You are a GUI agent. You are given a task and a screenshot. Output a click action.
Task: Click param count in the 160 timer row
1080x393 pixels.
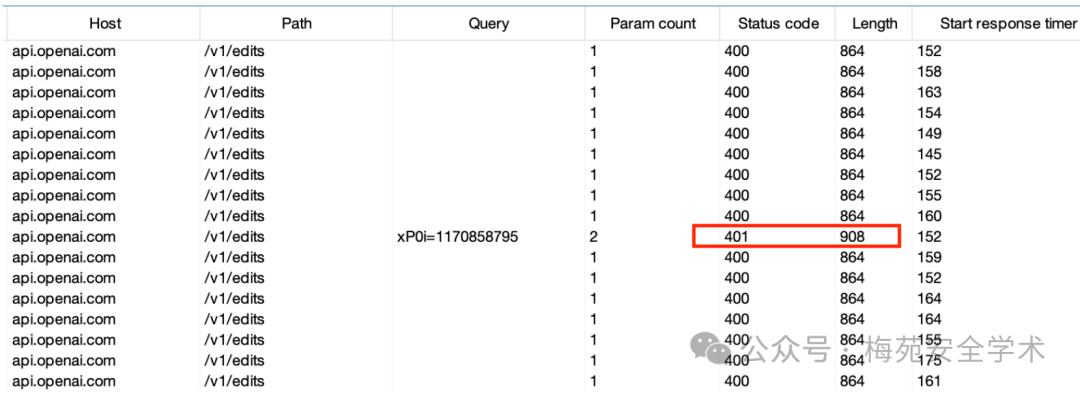(593, 216)
